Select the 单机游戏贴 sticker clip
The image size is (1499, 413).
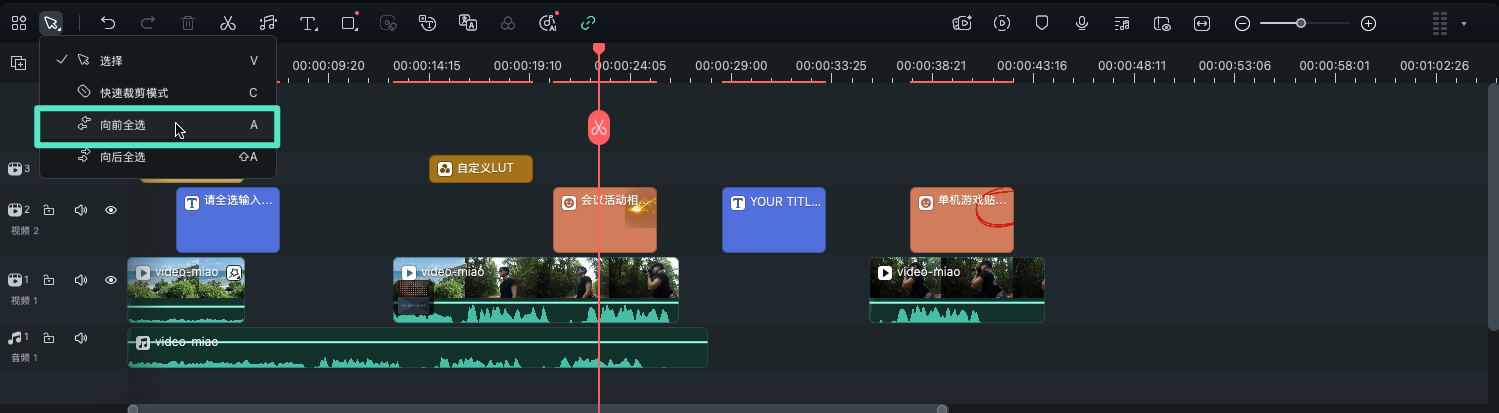click(962, 219)
